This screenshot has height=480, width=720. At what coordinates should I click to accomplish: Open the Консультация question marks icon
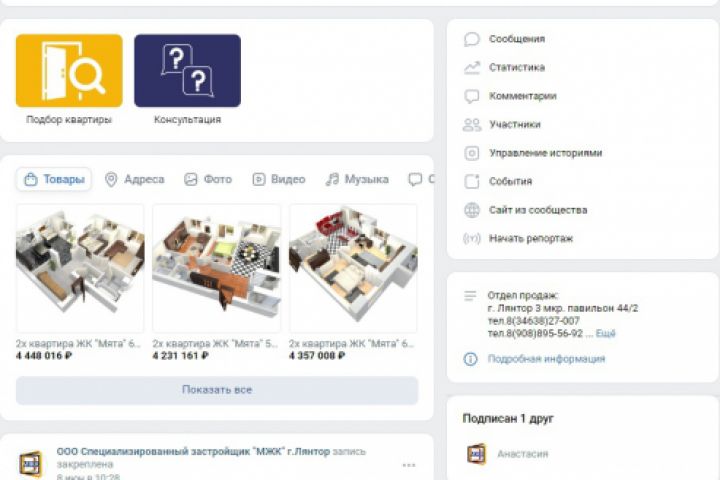(x=187, y=71)
